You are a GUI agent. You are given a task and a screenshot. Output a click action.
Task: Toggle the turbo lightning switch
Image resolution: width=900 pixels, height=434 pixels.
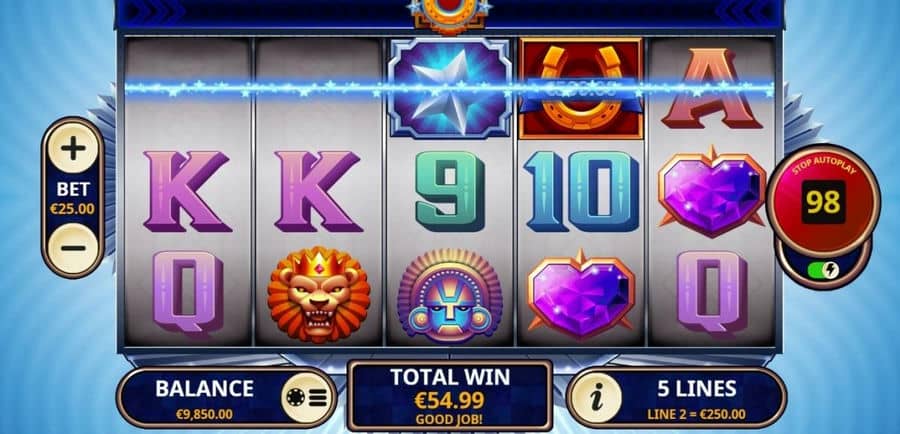point(823,270)
